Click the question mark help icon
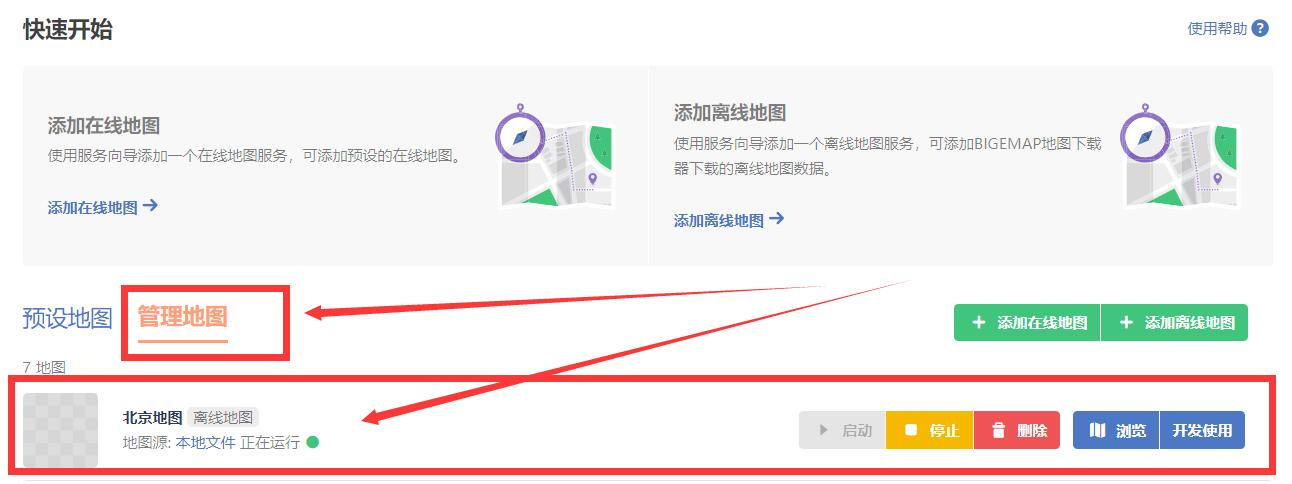Viewport: 1292px width, 484px height. 1260,28
